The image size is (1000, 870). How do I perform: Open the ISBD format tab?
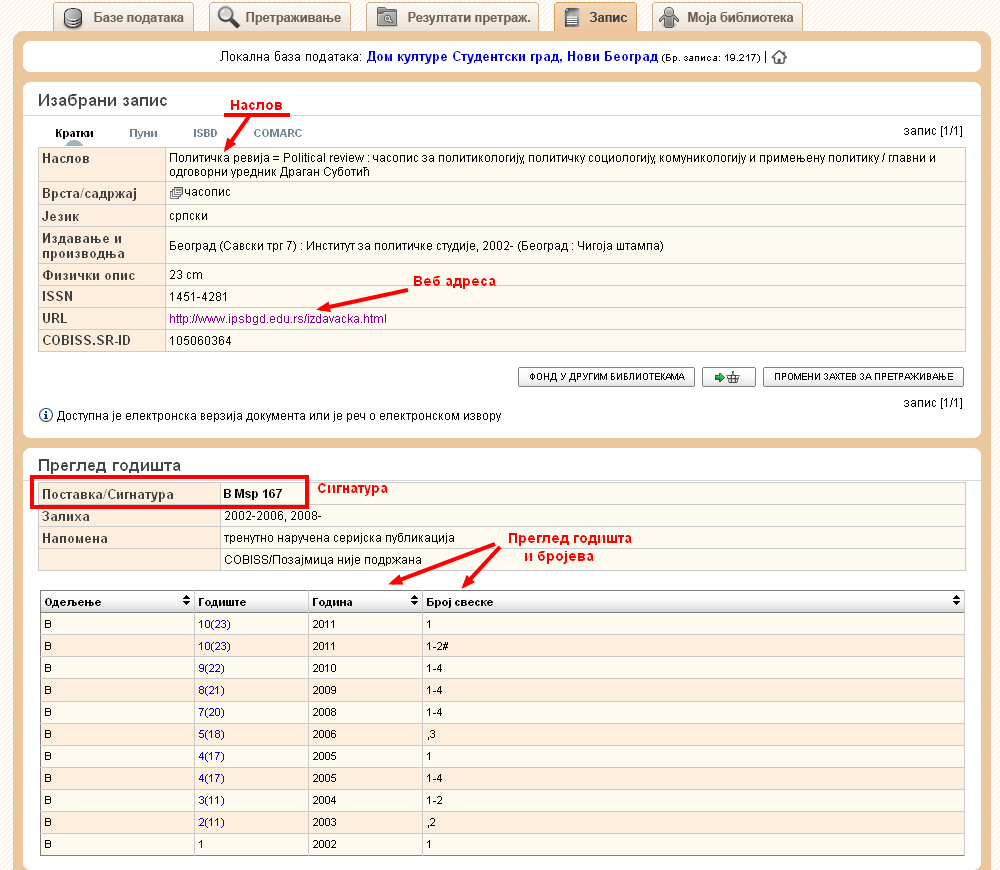(205, 133)
